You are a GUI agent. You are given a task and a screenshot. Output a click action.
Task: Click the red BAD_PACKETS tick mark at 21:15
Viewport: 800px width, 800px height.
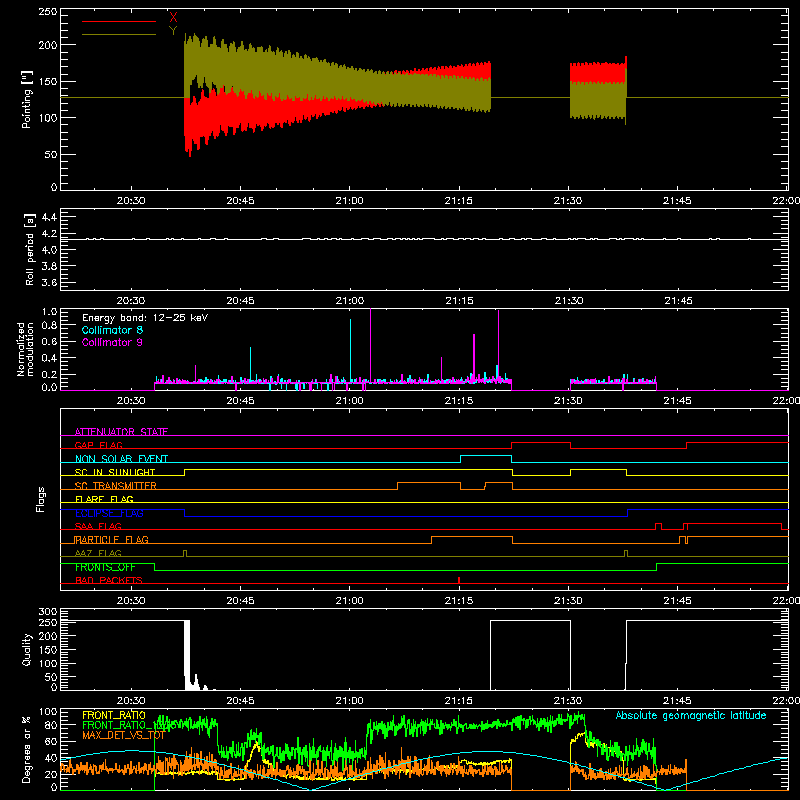459,580
